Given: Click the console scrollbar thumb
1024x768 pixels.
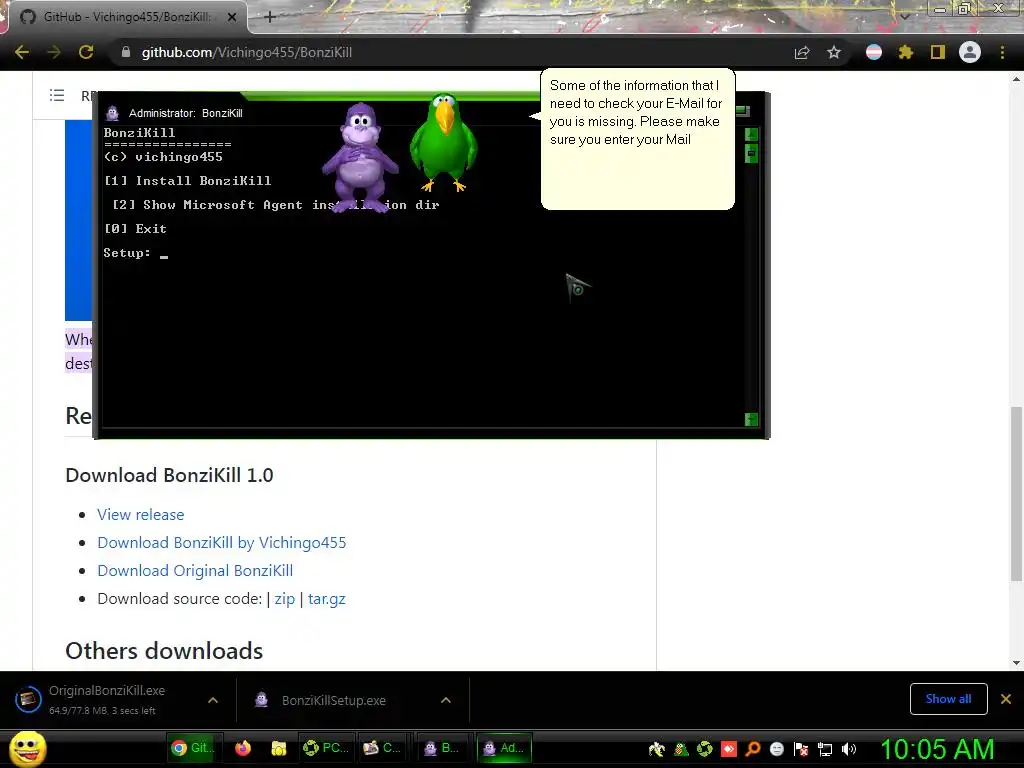Looking at the screenshot, I should coord(751,153).
